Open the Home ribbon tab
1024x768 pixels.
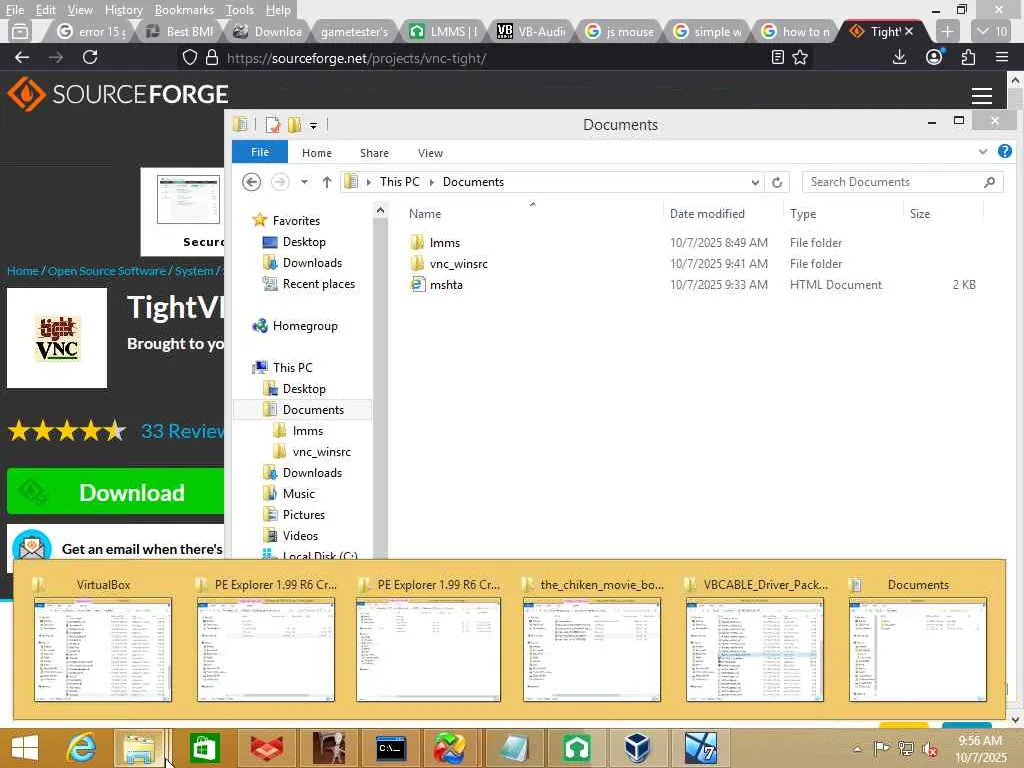[317, 153]
